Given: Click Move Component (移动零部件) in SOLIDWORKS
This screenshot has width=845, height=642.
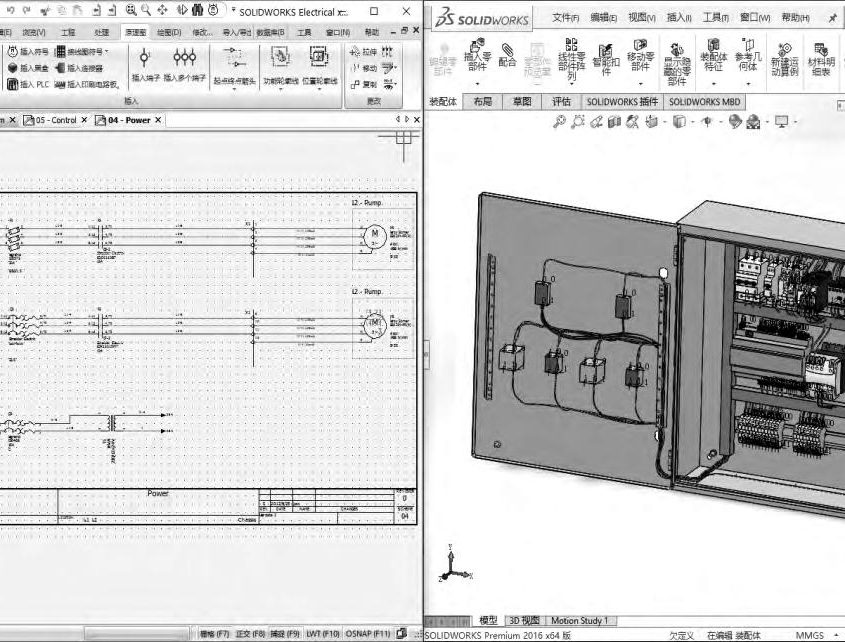Looking at the screenshot, I should pos(640,56).
